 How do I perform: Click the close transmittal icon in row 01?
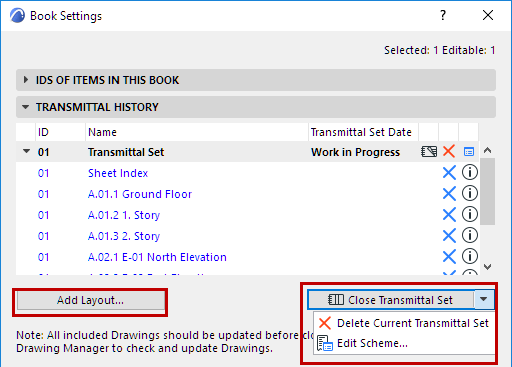coord(429,152)
